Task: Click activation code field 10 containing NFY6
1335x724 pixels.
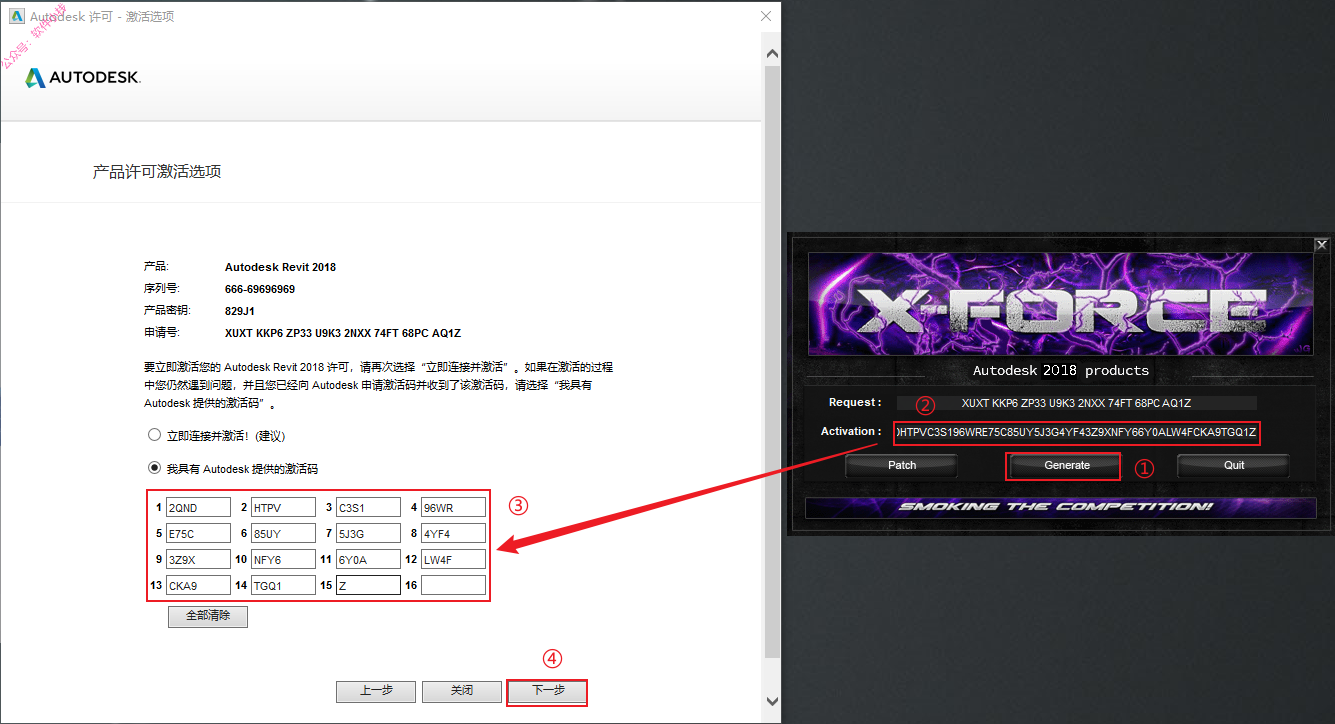Action: click(x=283, y=559)
